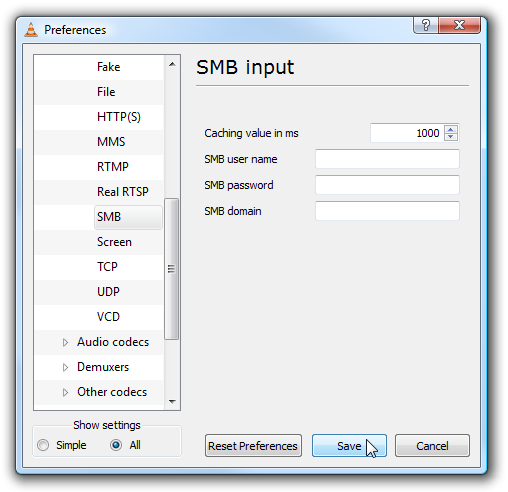Image resolution: width=508 pixels, height=492 pixels.
Task: Click the Save button
Action: coord(349,445)
